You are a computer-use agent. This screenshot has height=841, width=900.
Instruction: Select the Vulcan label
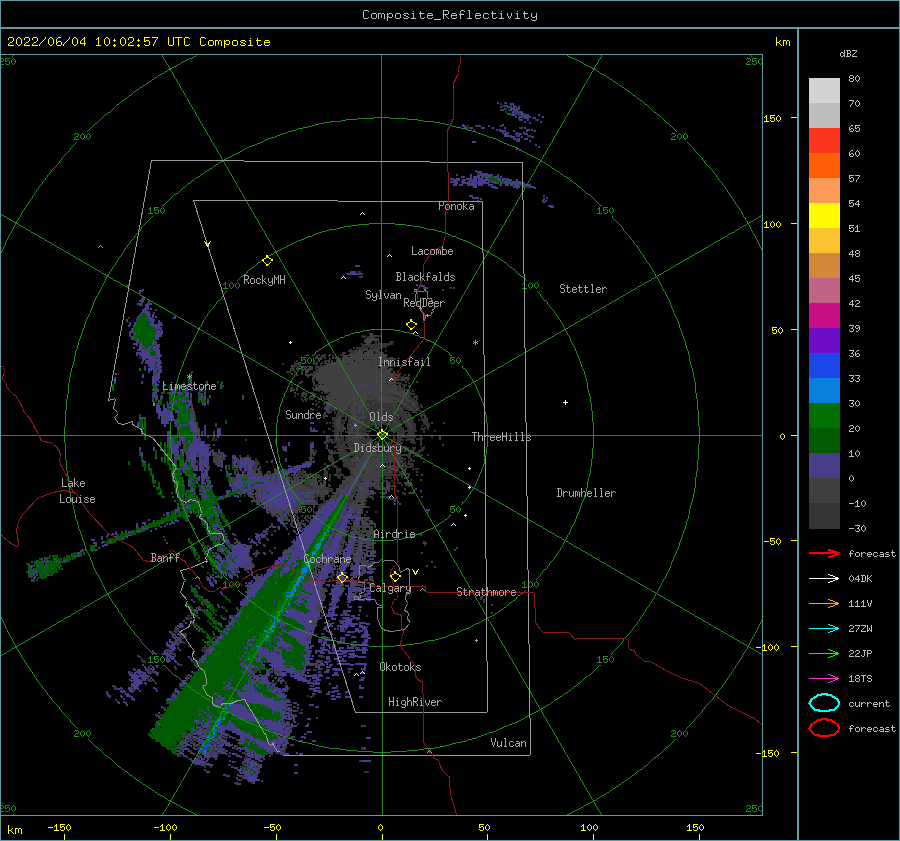509,743
